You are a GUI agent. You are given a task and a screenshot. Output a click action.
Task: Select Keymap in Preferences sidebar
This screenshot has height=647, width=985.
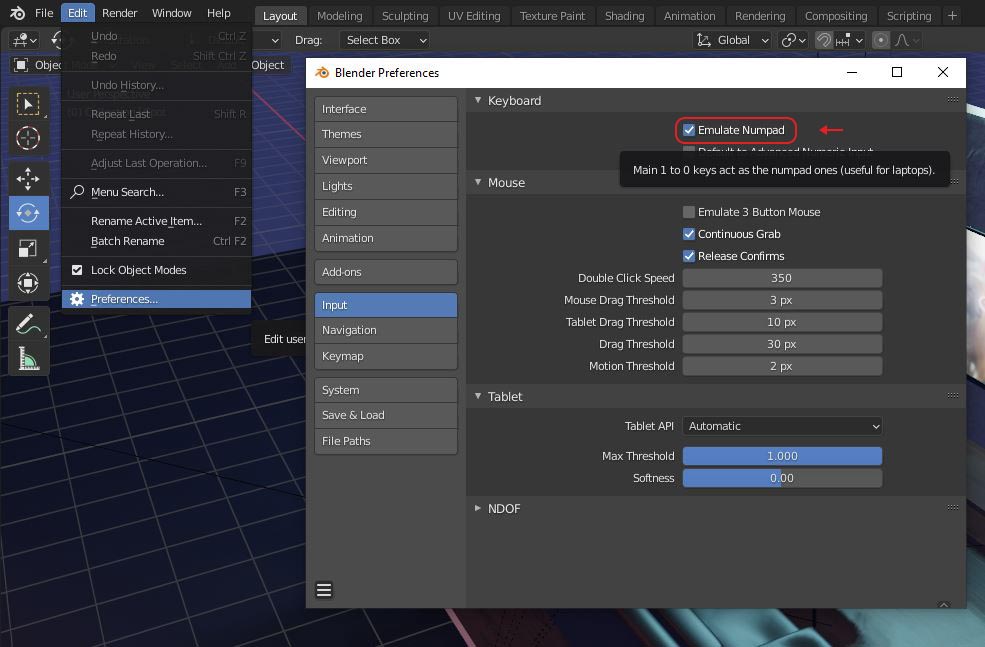coord(385,355)
